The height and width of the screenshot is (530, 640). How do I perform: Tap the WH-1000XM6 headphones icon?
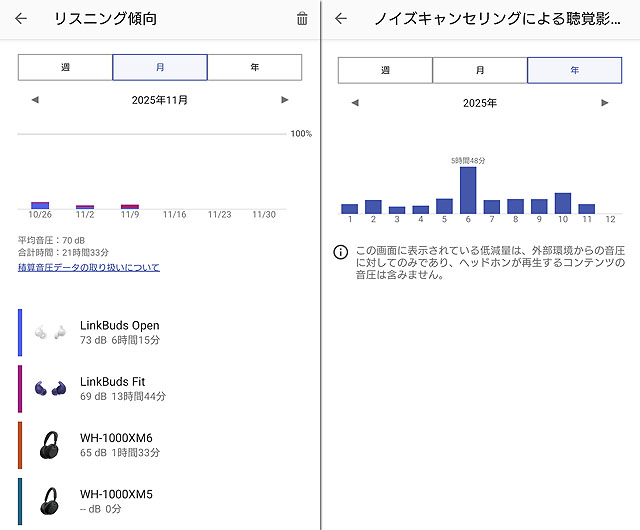coord(49,445)
